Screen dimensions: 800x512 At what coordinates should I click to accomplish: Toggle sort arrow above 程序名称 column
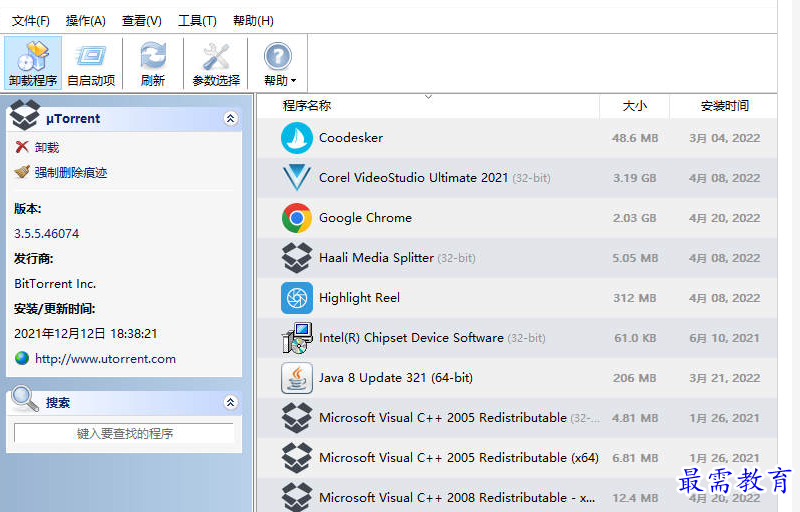tap(429, 96)
